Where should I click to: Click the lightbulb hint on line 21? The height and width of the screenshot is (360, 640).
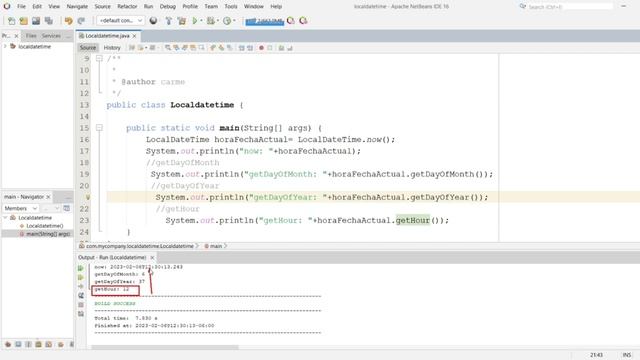coord(87,197)
